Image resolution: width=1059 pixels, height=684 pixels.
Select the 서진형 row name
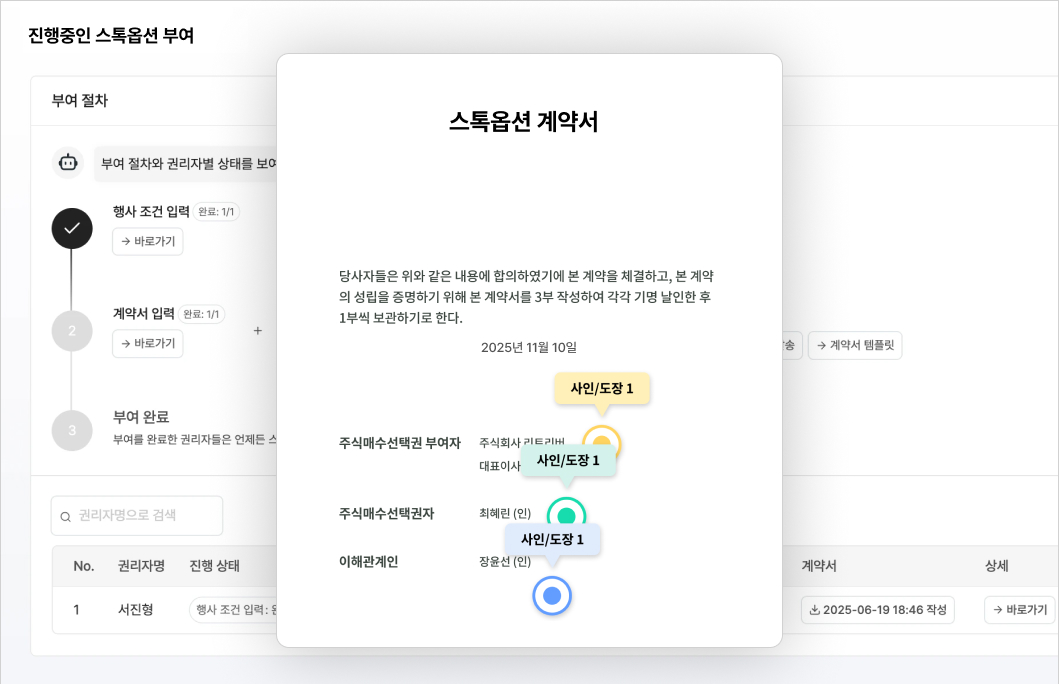point(135,610)
